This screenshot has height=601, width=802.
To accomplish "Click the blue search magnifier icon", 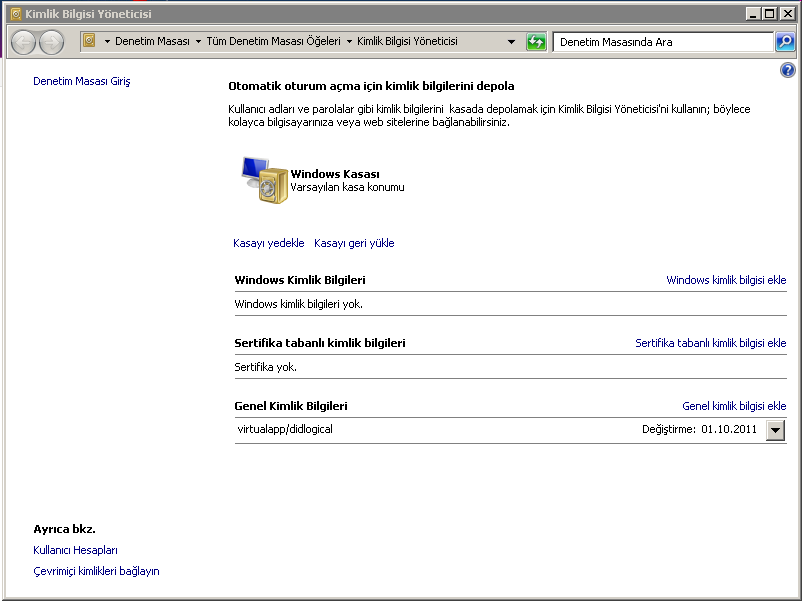I will pos(785,42).
